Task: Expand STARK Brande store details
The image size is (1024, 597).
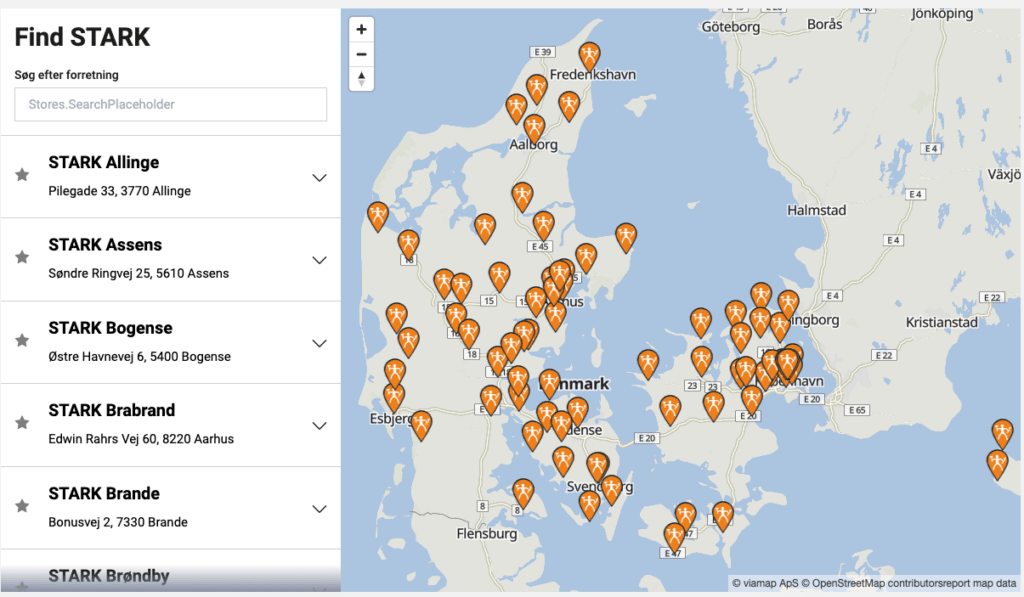Action: 319,509
